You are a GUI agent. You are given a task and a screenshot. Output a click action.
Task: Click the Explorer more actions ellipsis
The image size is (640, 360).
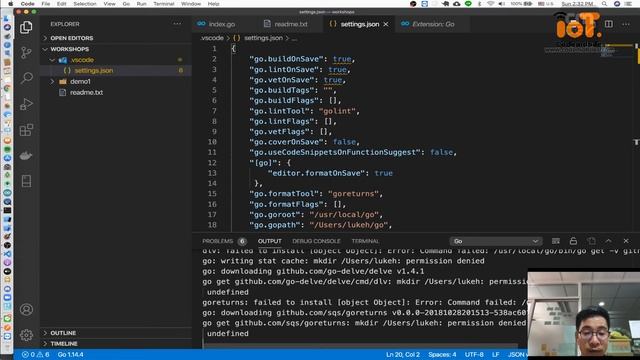pyautogui.click(x=177, y=24)
